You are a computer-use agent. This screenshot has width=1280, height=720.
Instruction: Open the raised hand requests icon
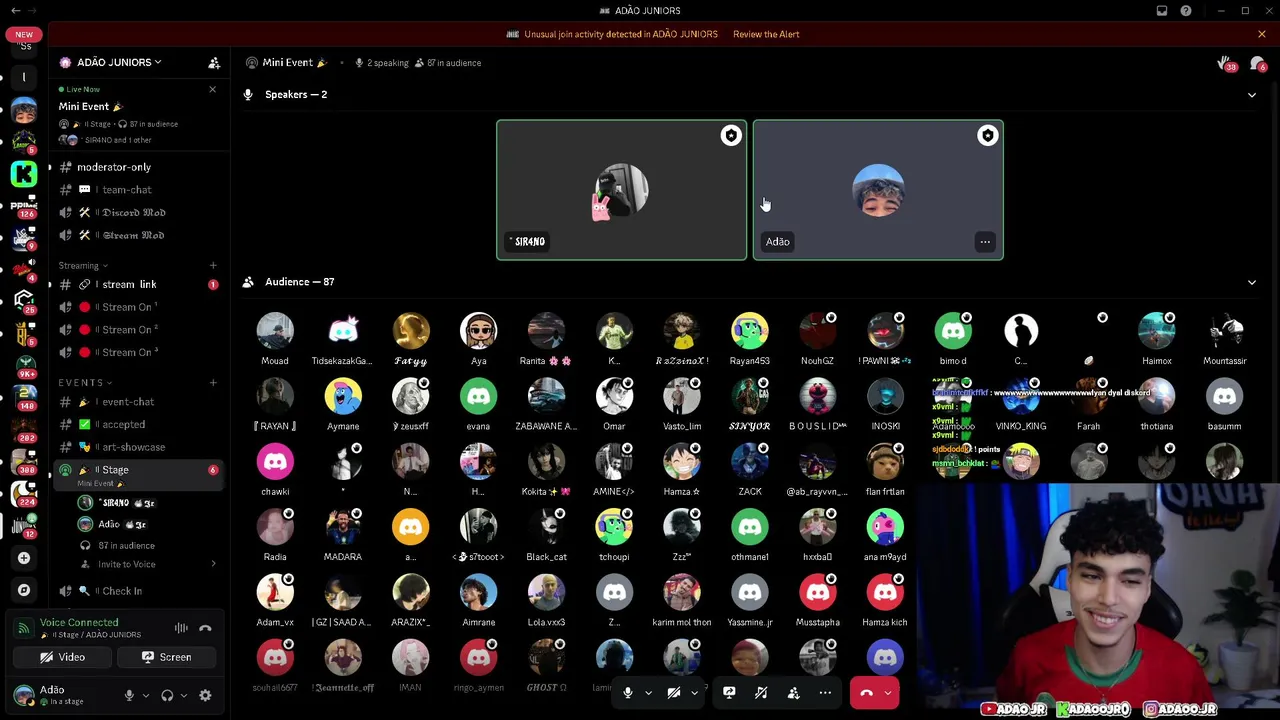pyautogui.click(x=1226, y=63)
